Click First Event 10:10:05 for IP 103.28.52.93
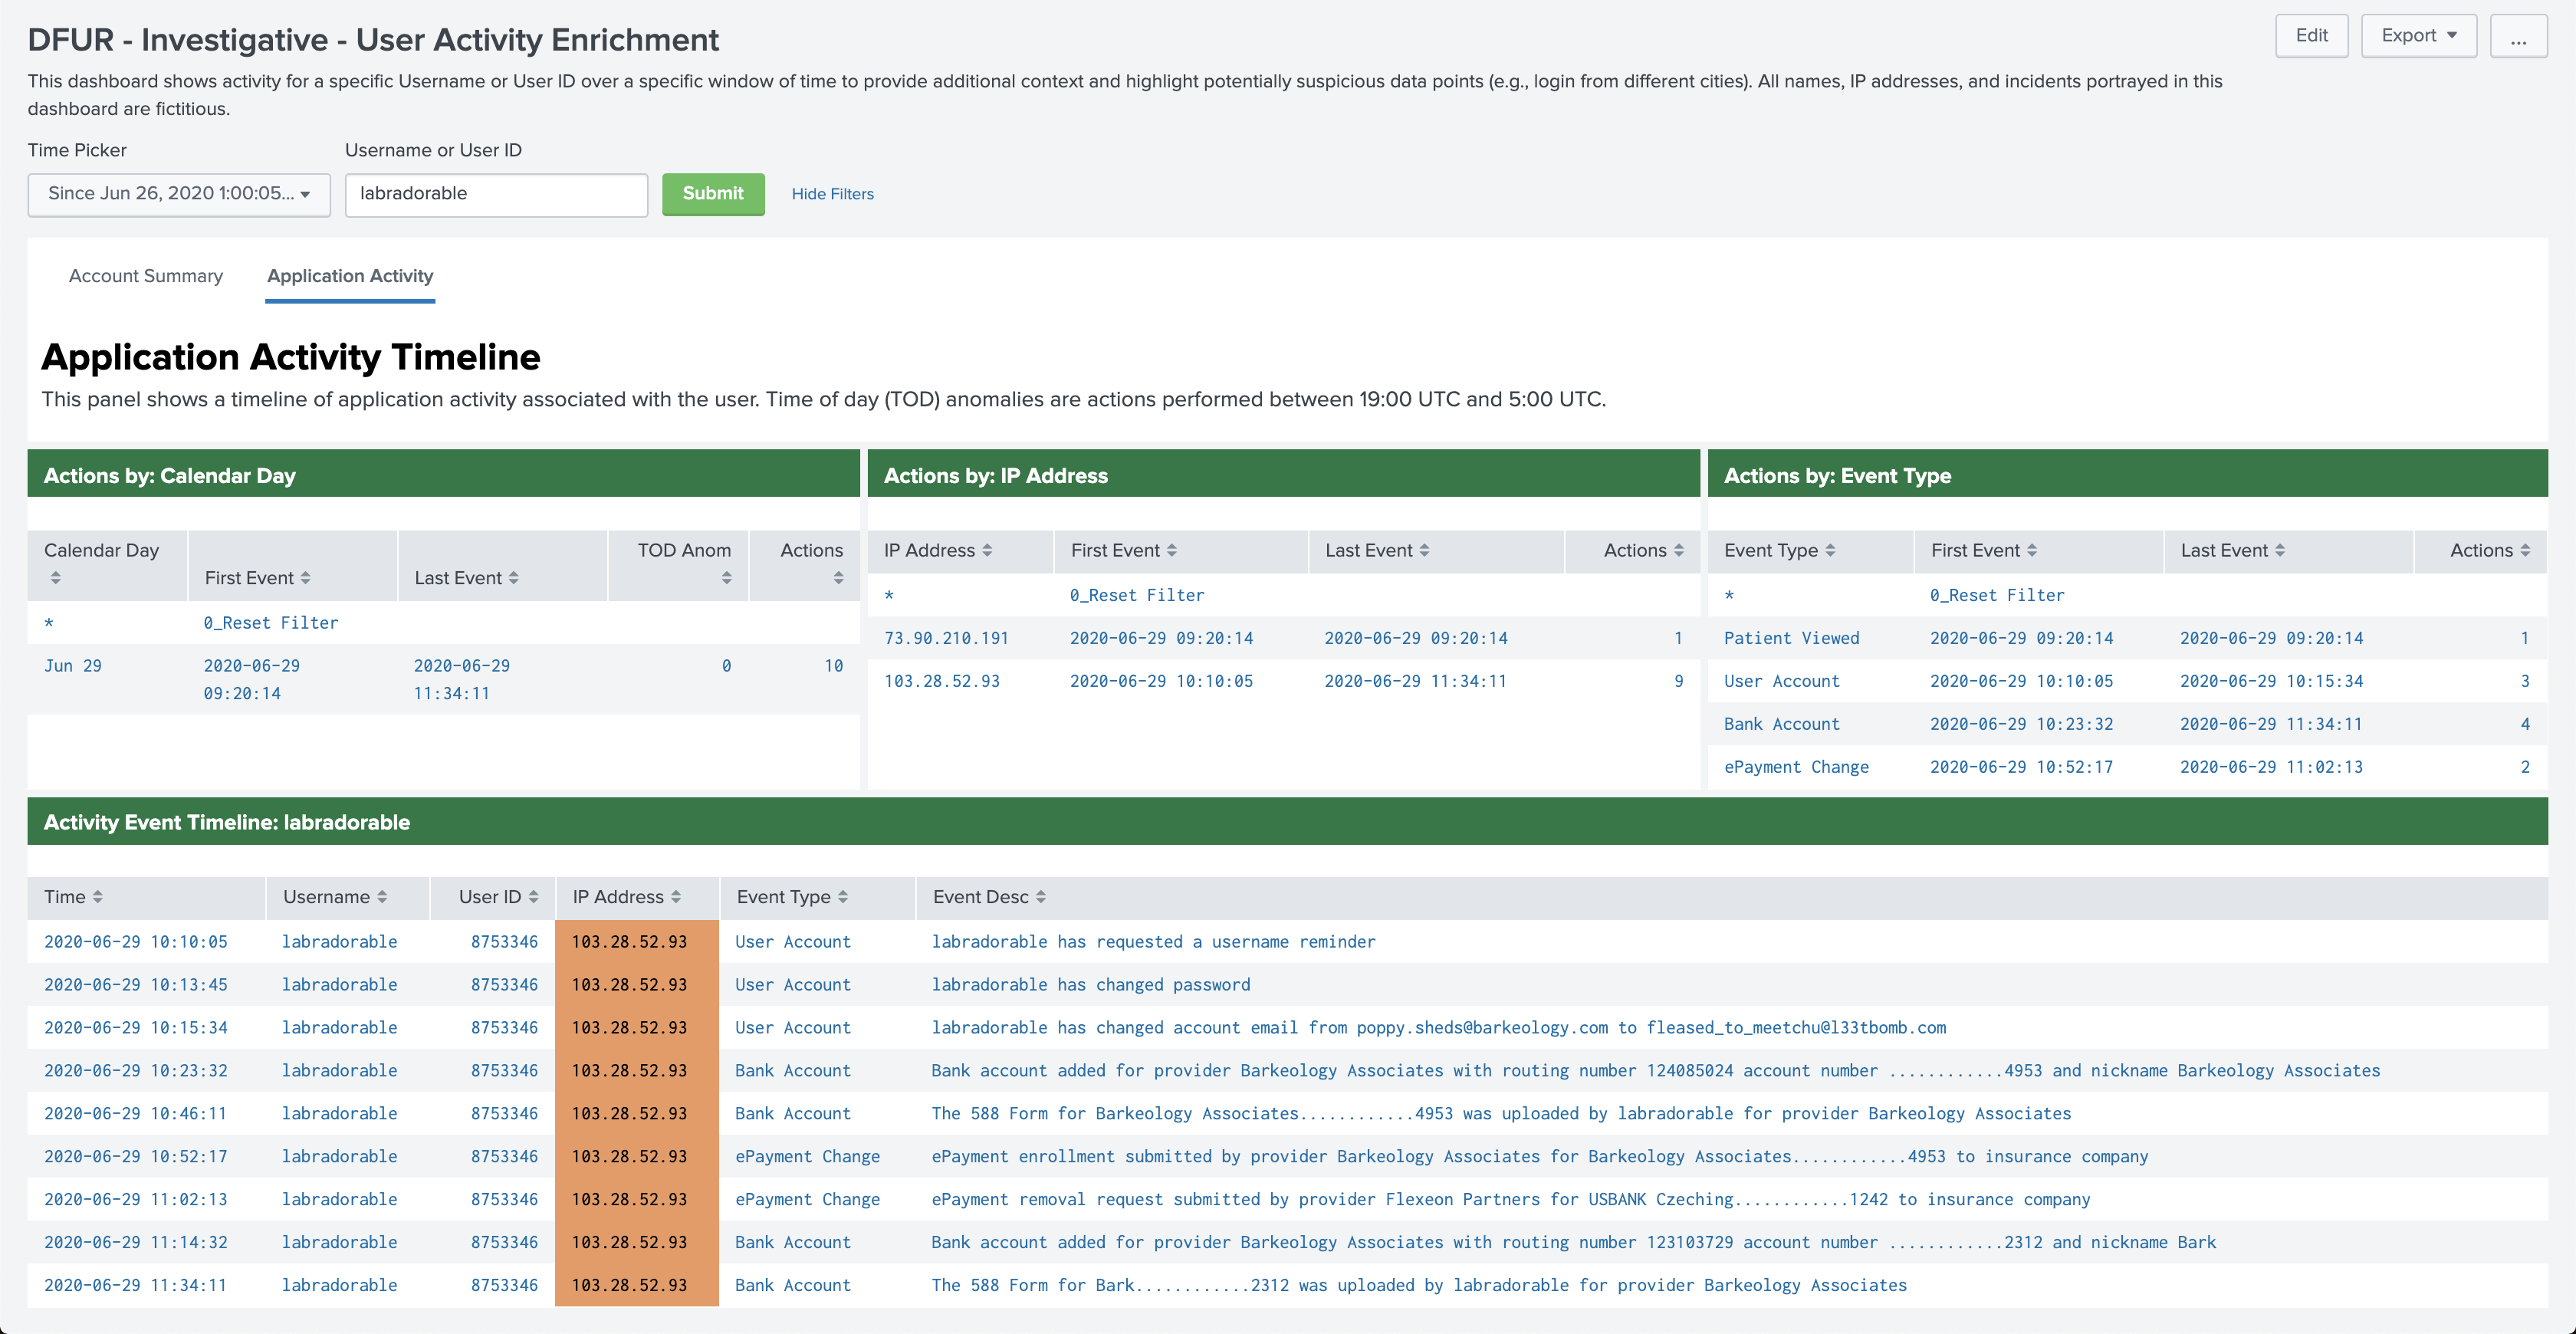 (x=1161, y=681)
